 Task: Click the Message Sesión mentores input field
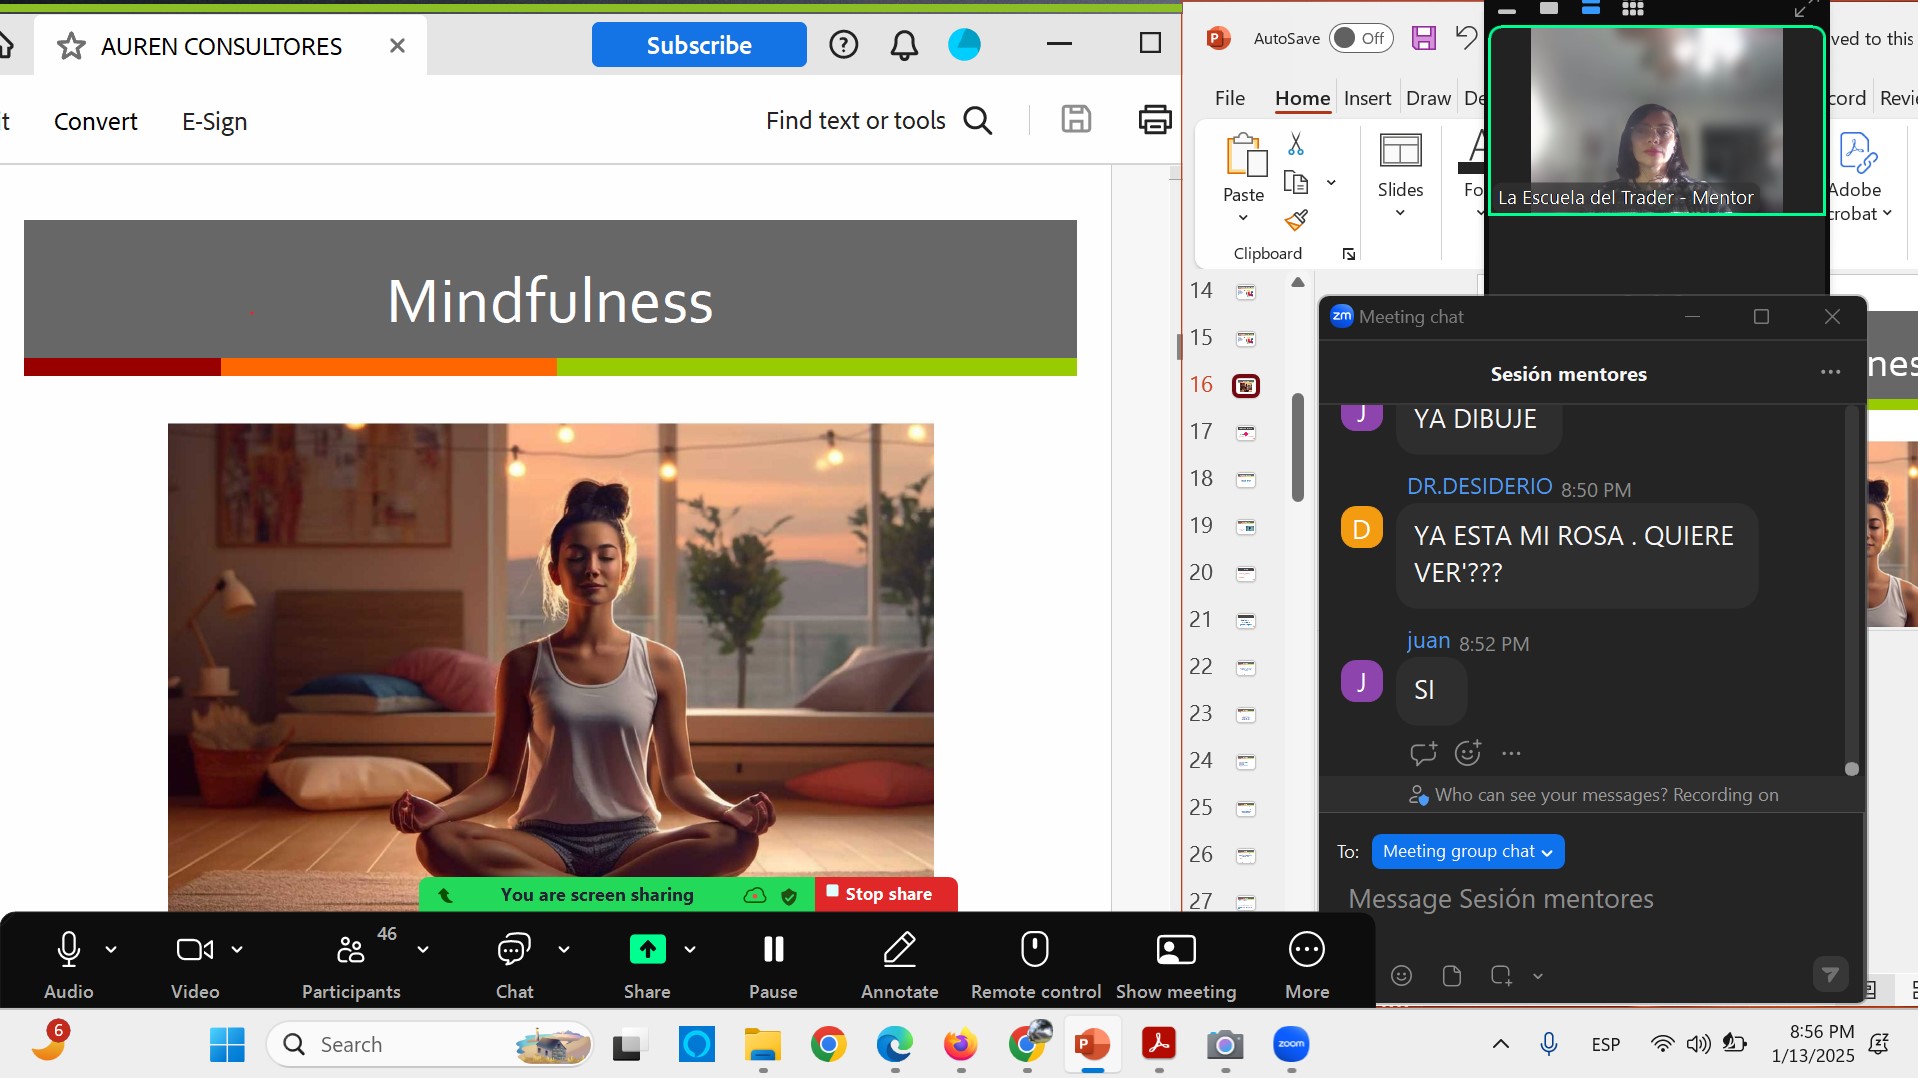coord(1590,899)
